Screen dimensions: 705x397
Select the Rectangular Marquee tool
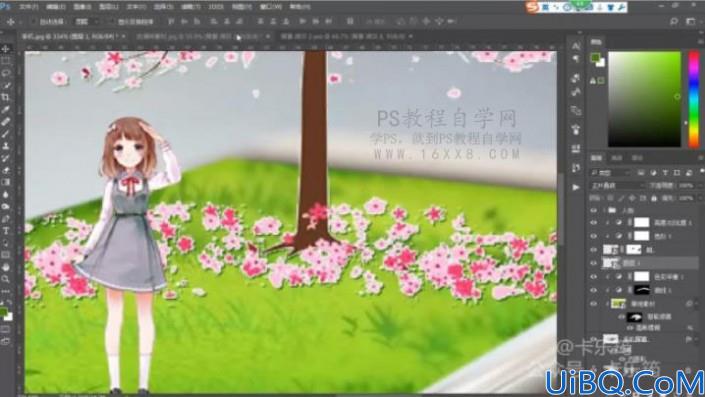click(x=6, y=61)
